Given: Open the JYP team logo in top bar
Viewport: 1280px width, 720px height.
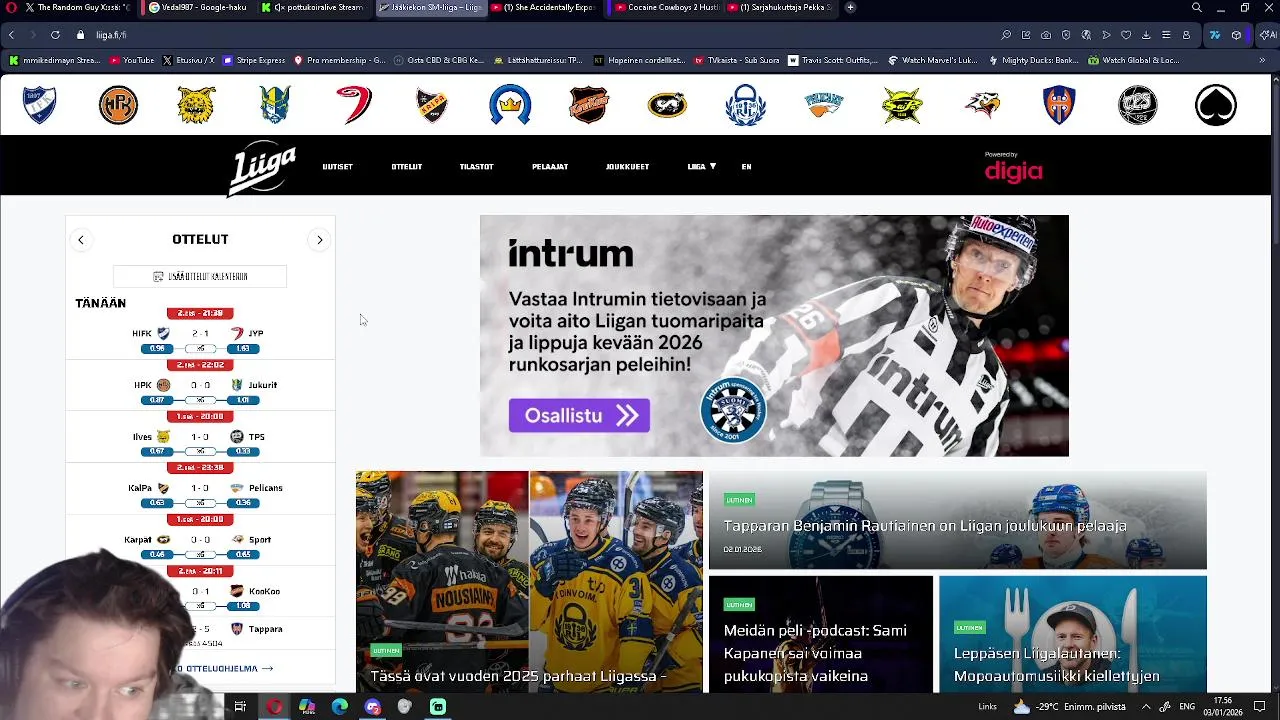Looking at the screenshot, I should pos(353,105).
